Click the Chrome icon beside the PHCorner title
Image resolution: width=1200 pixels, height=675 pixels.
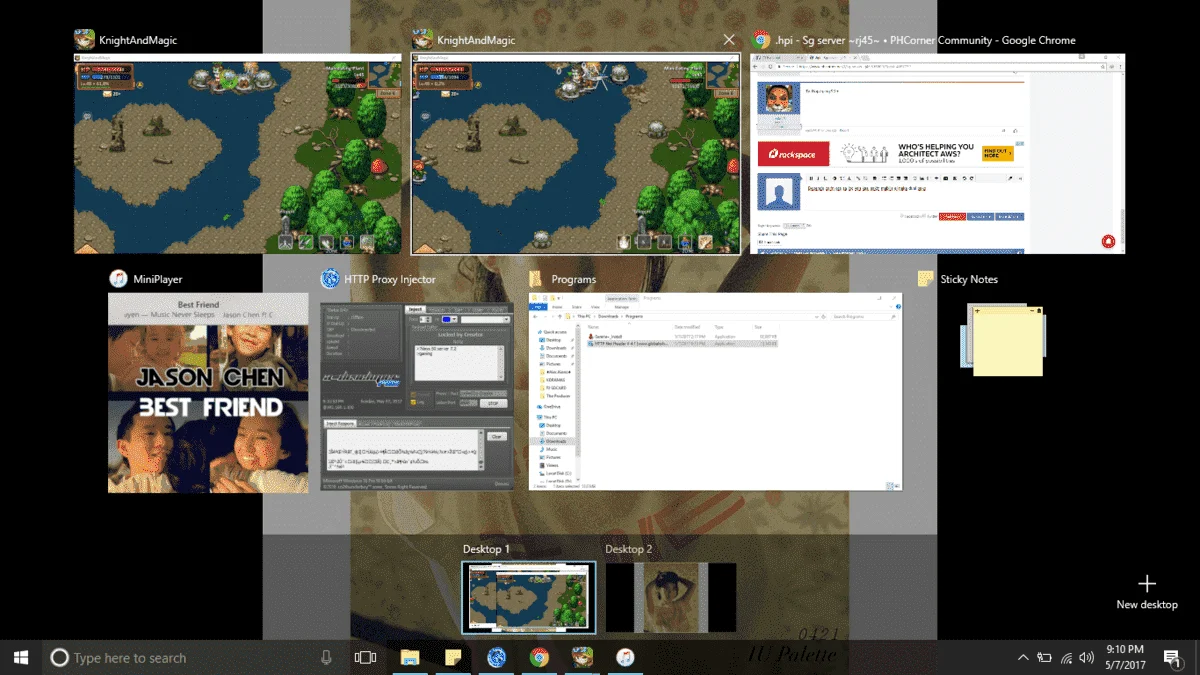[x=760, y=40]
